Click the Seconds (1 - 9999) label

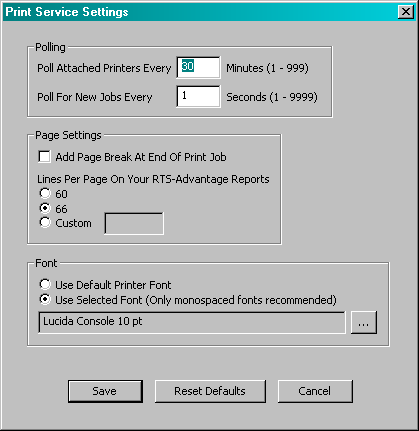tap(272, 97)
